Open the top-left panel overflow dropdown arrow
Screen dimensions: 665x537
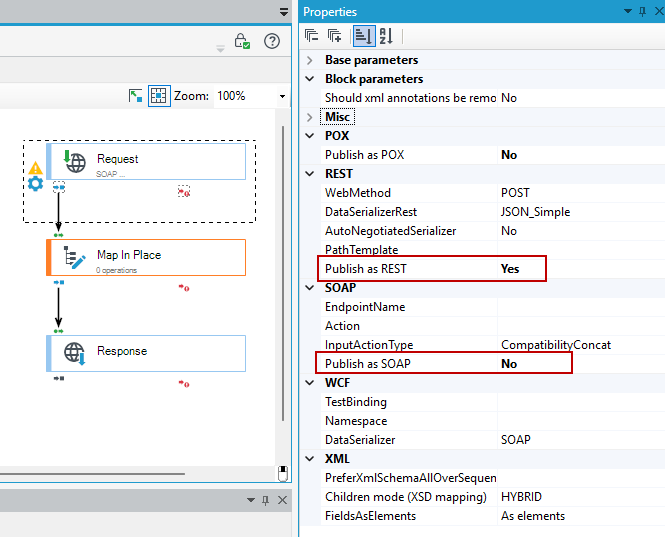pyautogui.click(x=284, y=12)
